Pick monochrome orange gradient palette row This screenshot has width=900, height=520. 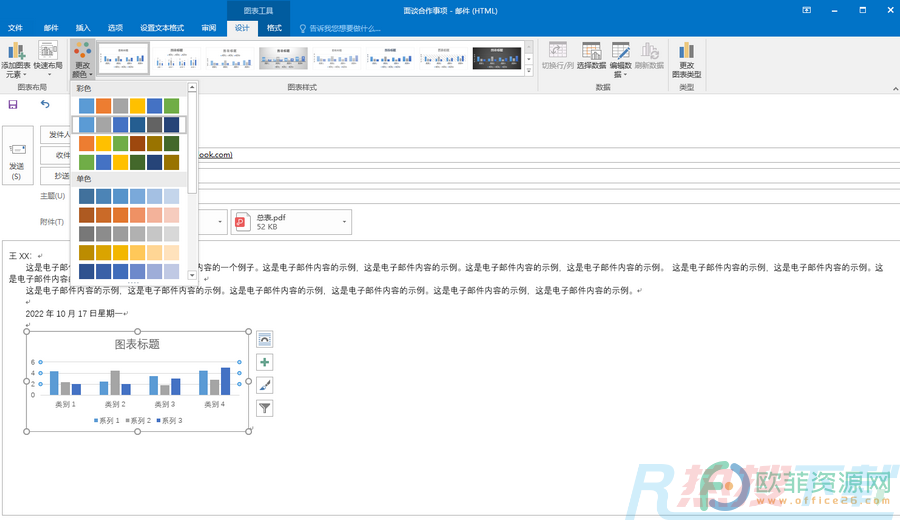(129, 215)
